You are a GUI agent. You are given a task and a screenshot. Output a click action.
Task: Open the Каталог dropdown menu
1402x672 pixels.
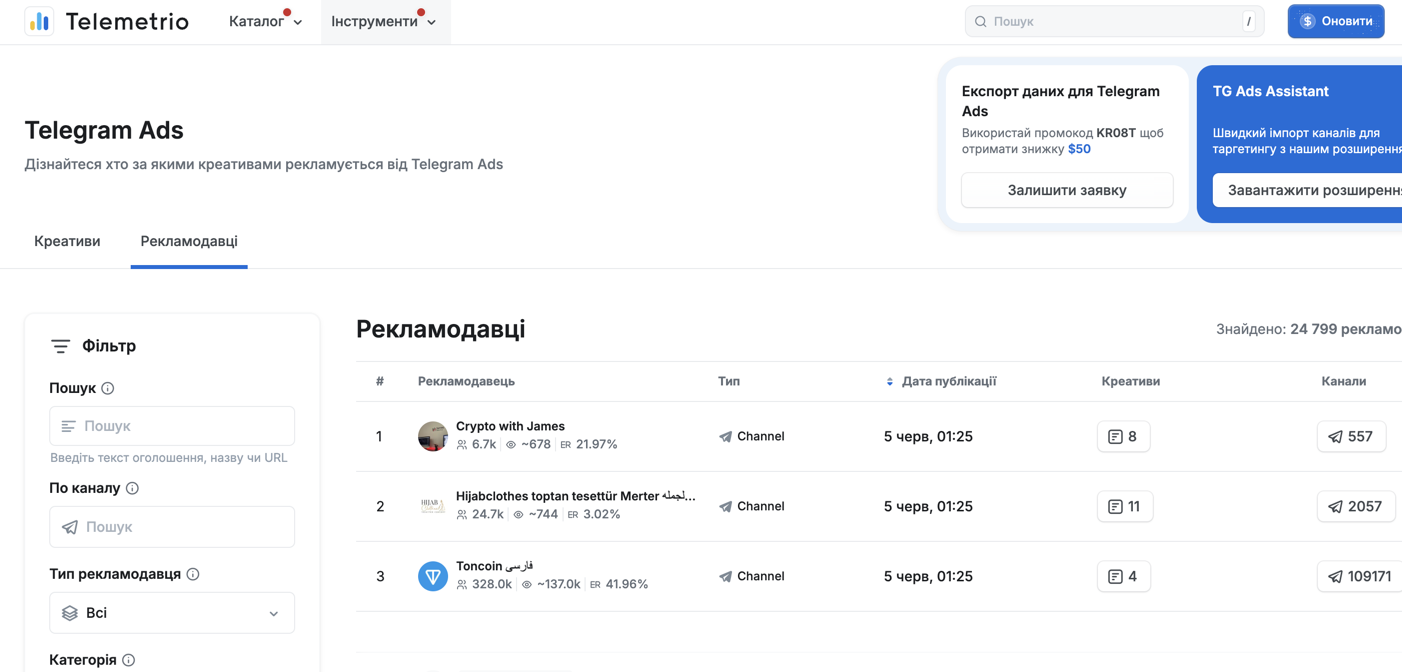pos(263,21)
